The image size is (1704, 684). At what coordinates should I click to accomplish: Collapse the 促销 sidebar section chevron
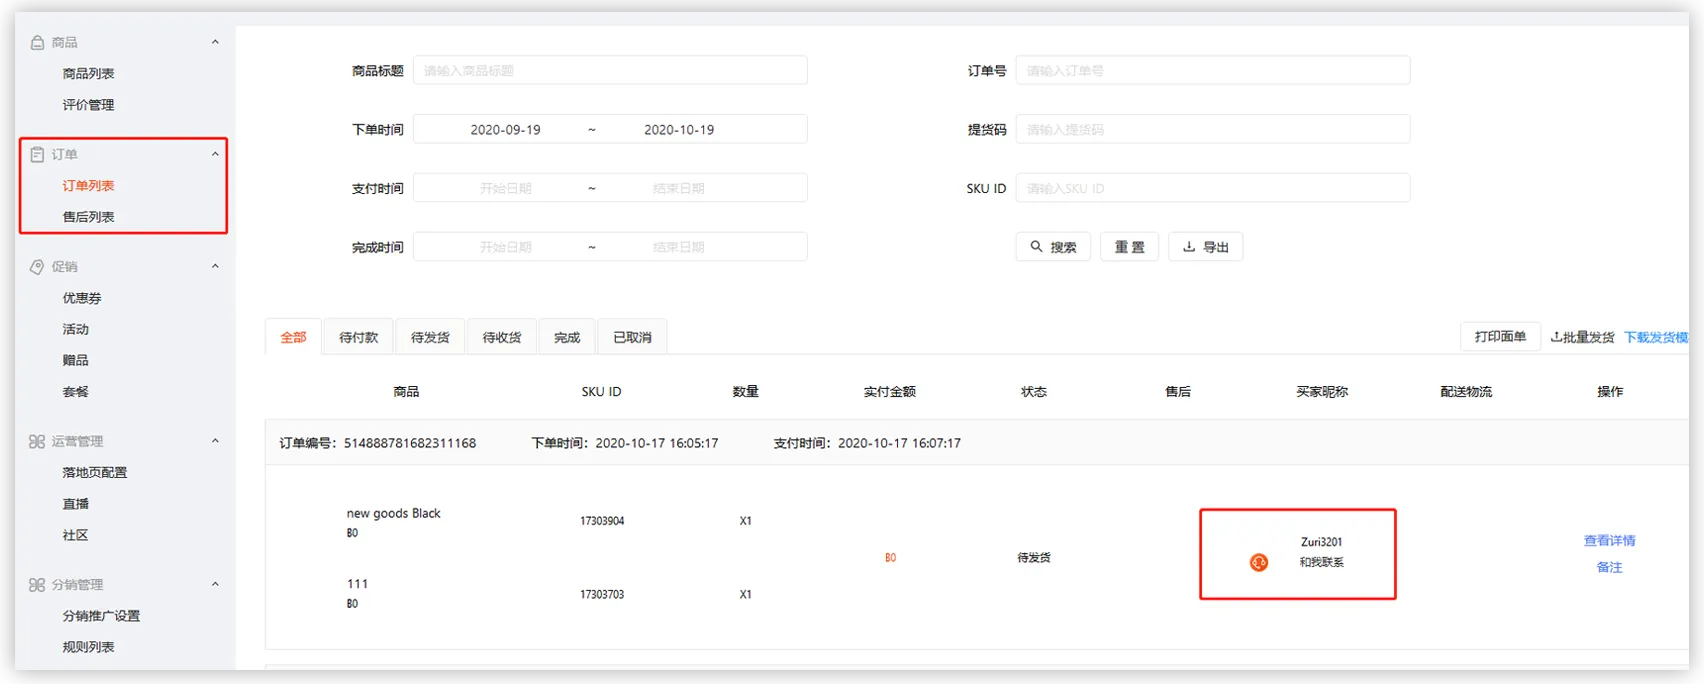click(x=215, y=267)
